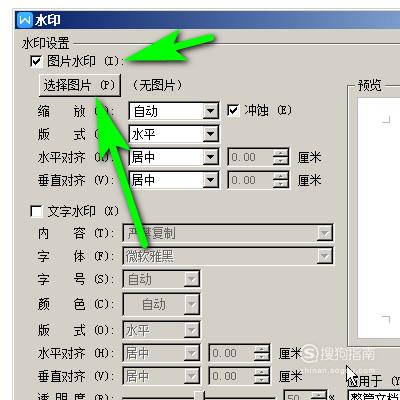Increase picture horizontal offset with spinner up arrow

[280, 153]
